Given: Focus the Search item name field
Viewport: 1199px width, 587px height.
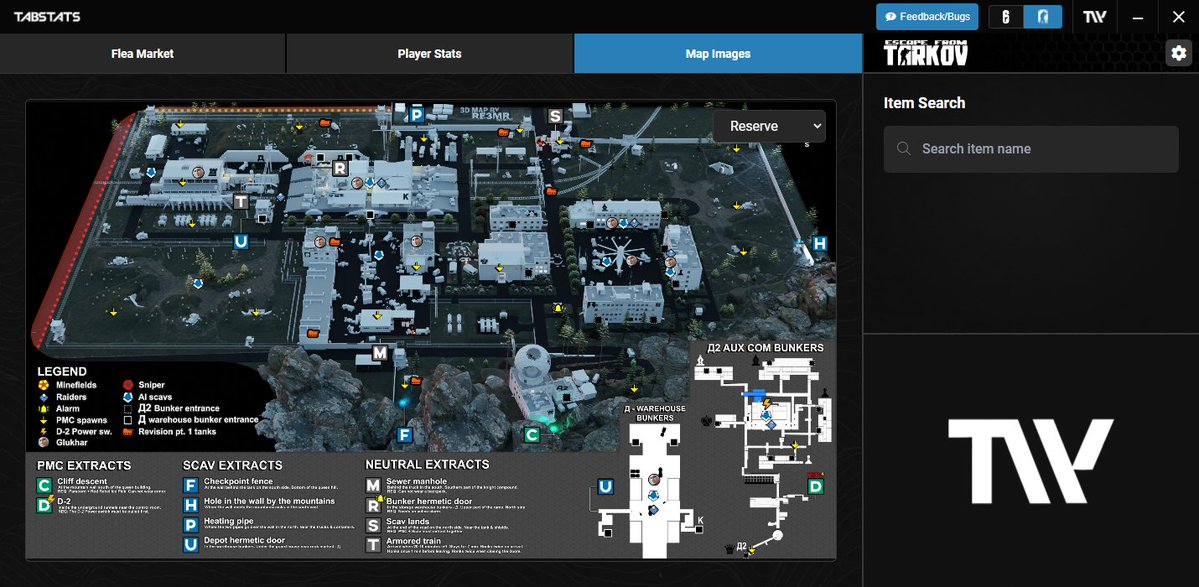Looking at the screenshot, I should click(x=1031, y=149).
